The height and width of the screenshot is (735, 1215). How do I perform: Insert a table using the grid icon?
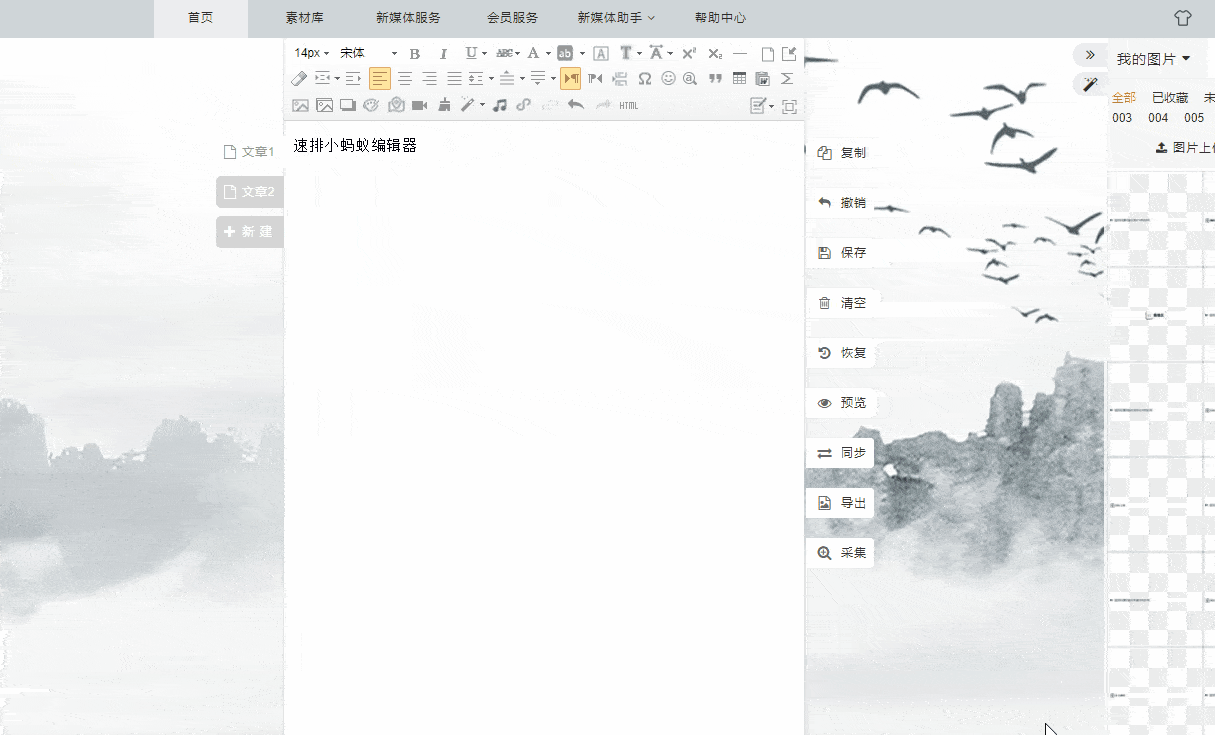pyautogui.click(x=739, y=78)
